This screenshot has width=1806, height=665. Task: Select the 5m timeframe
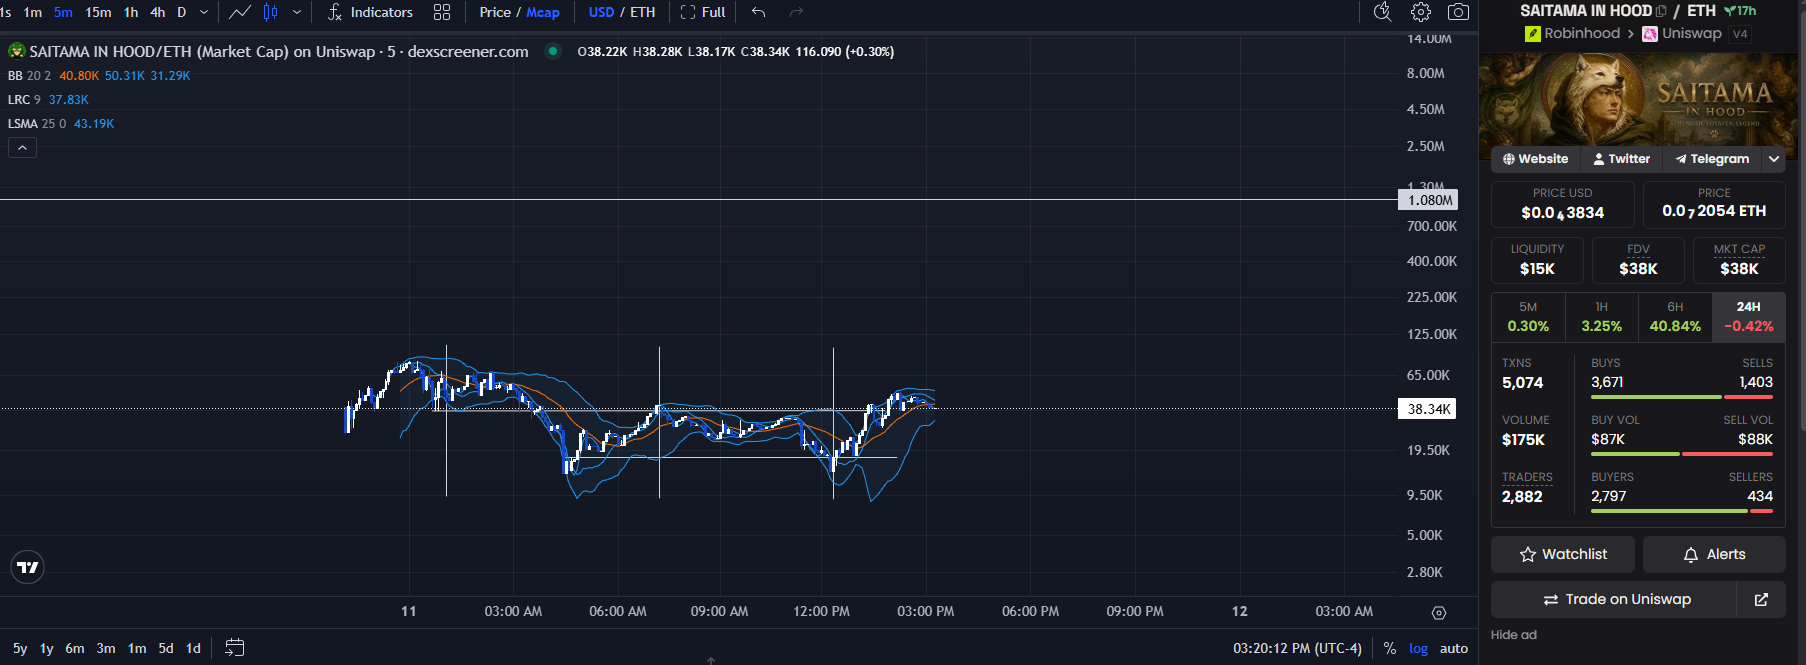[63, 12]
